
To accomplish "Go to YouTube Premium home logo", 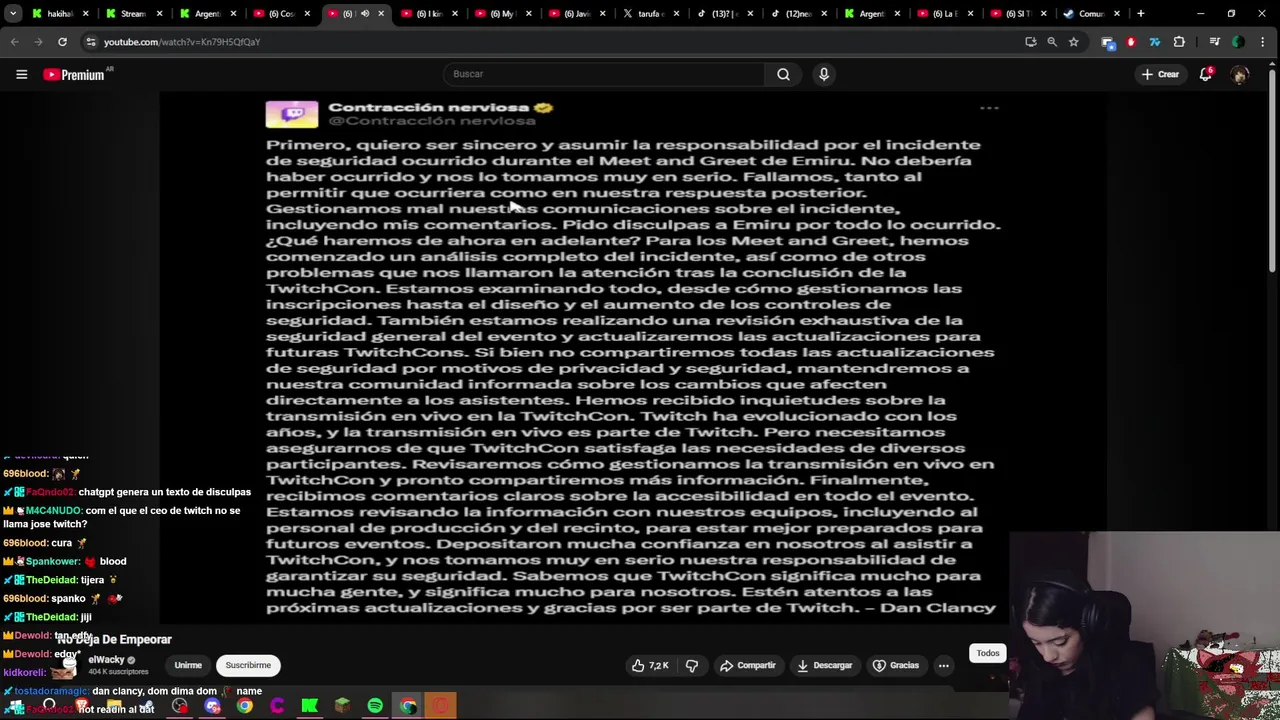I will coord(74,74).
